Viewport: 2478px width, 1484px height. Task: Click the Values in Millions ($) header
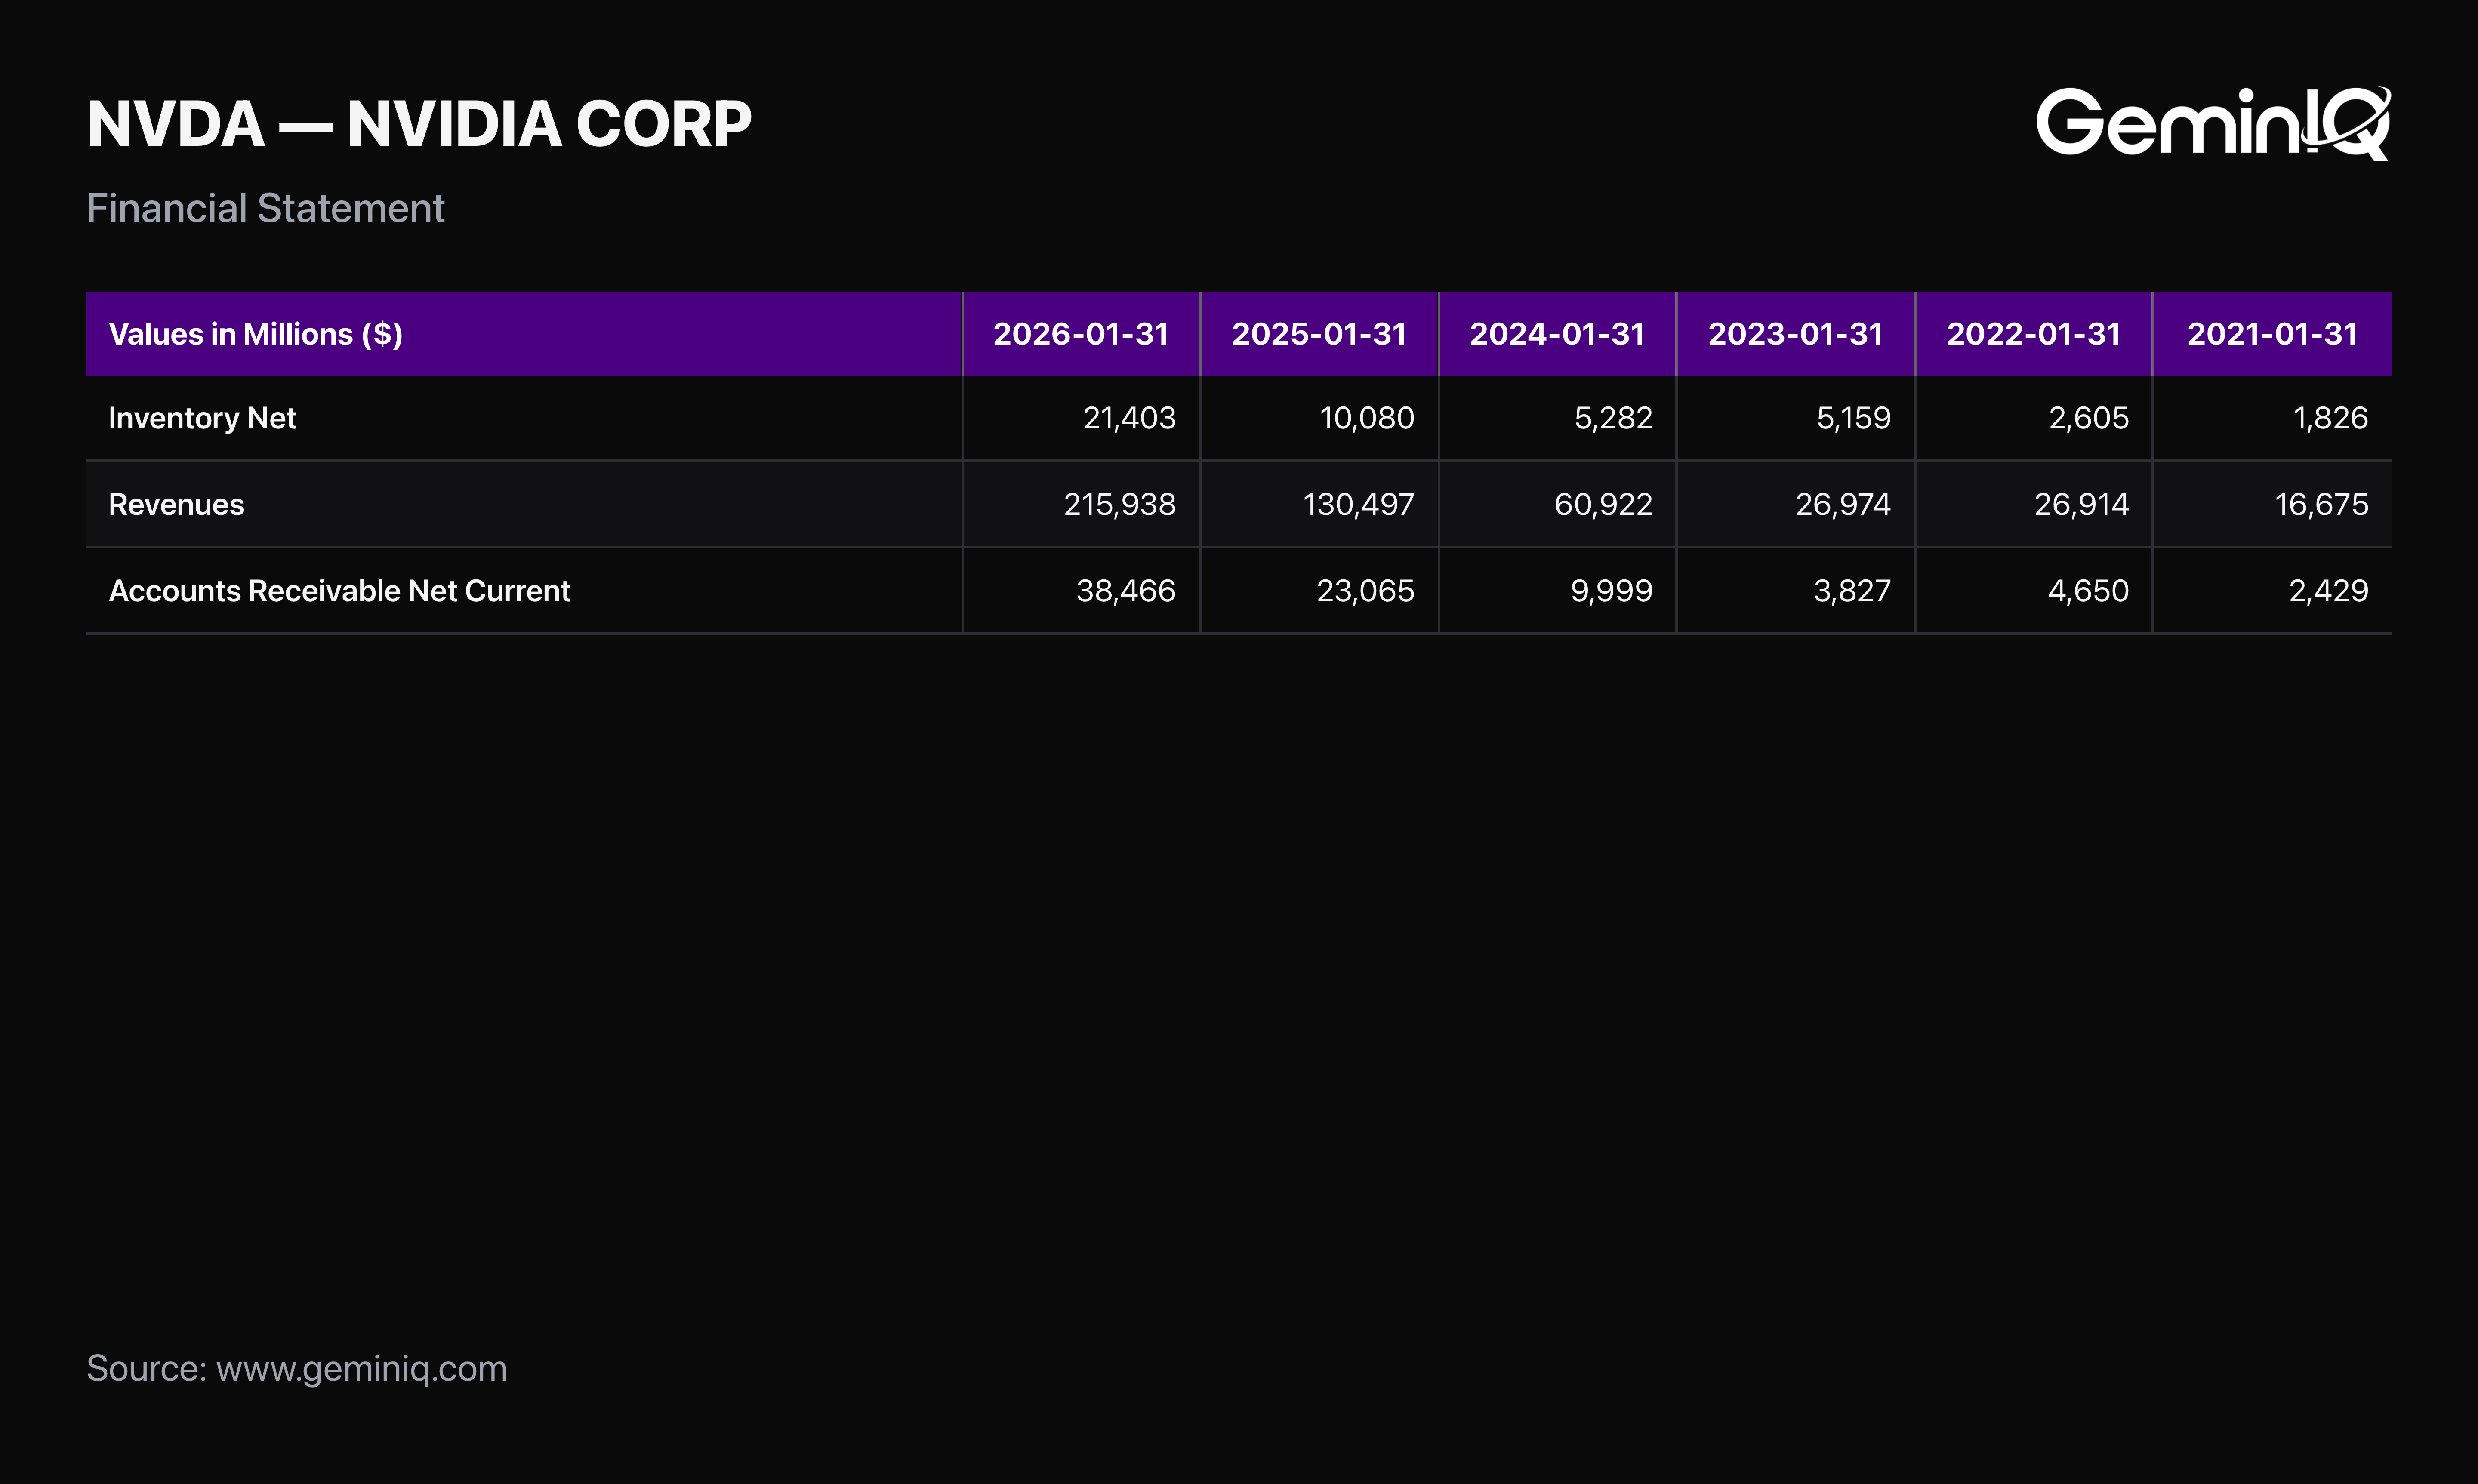pyautogui.click(x=255, y=334)
